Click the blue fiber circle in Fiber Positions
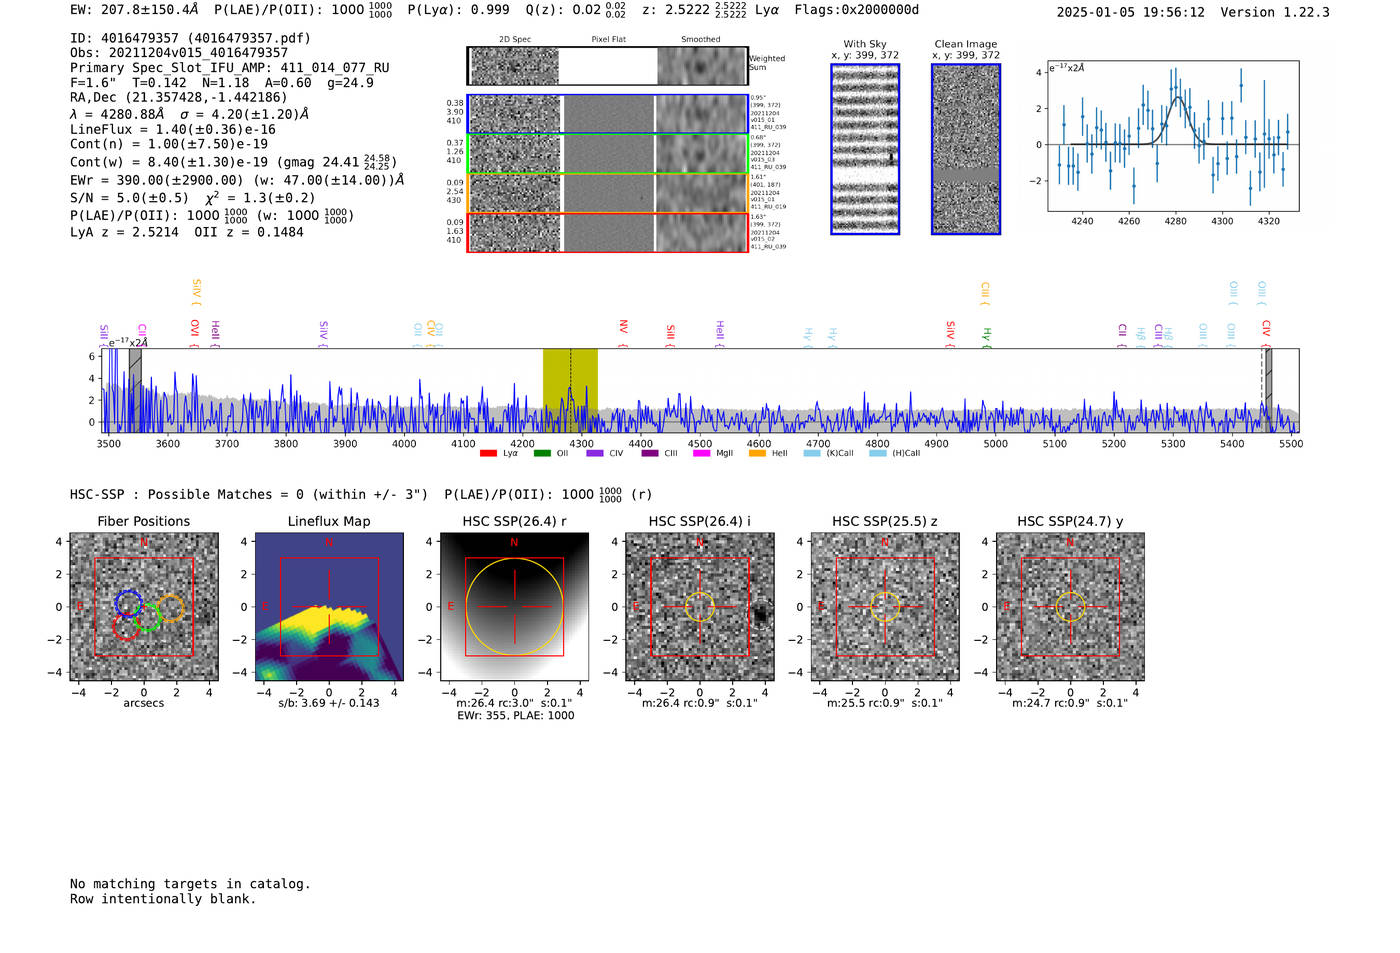Viewport: 1400px width, 953px height. coord(129,603)
